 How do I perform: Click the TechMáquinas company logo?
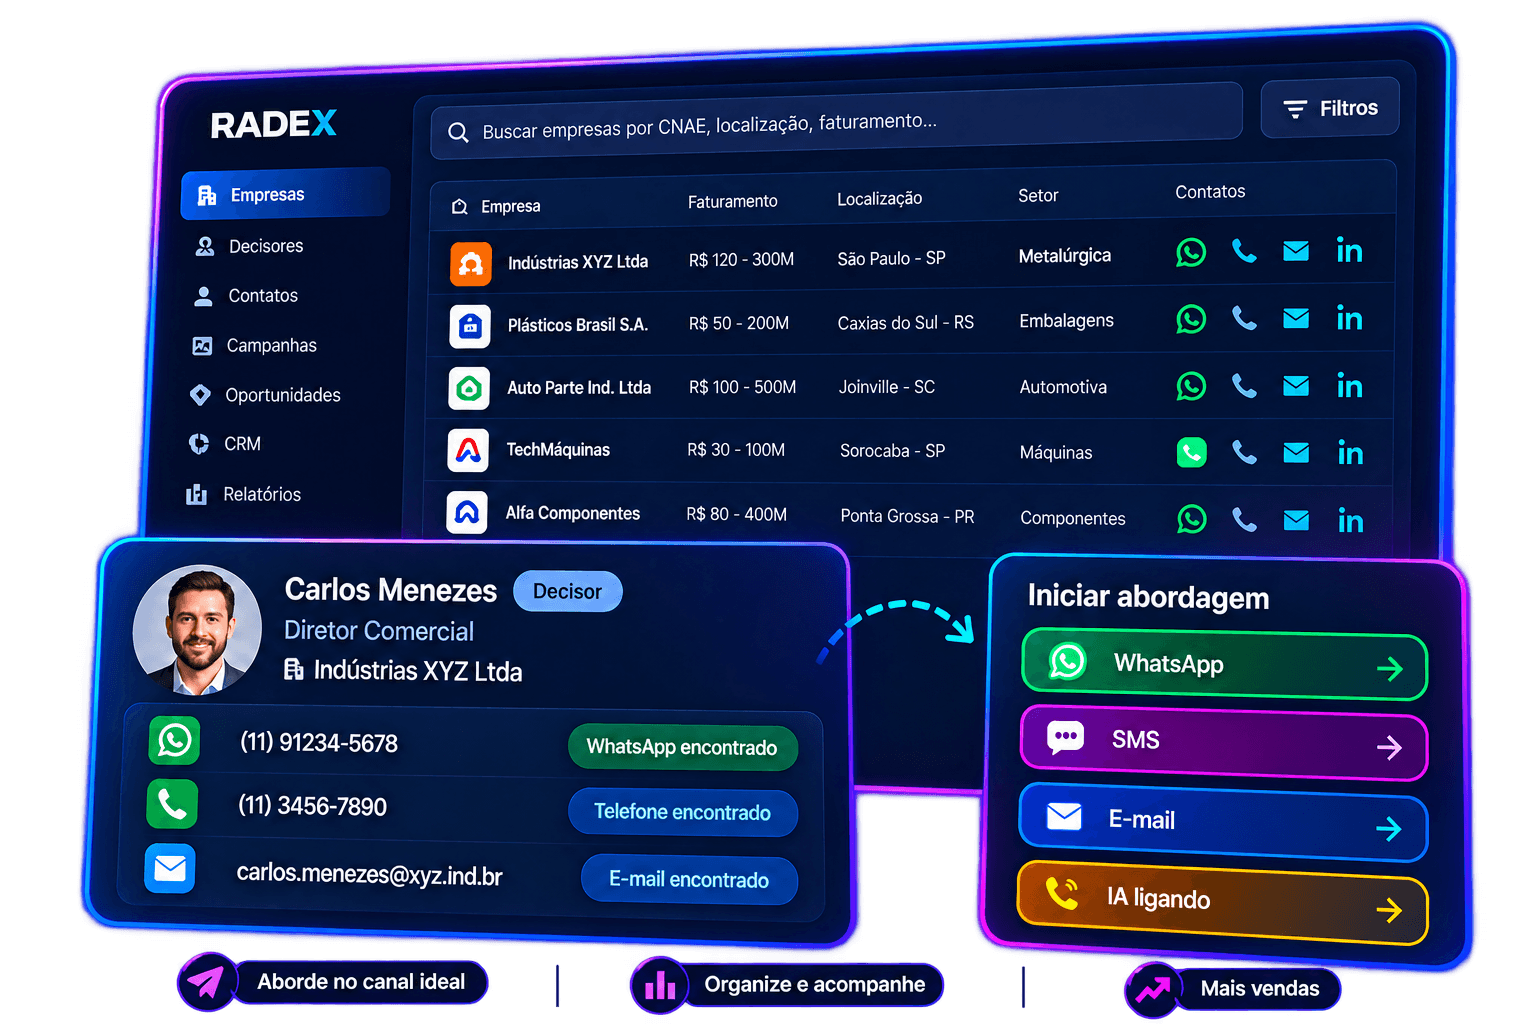click(x=468, y=451)
